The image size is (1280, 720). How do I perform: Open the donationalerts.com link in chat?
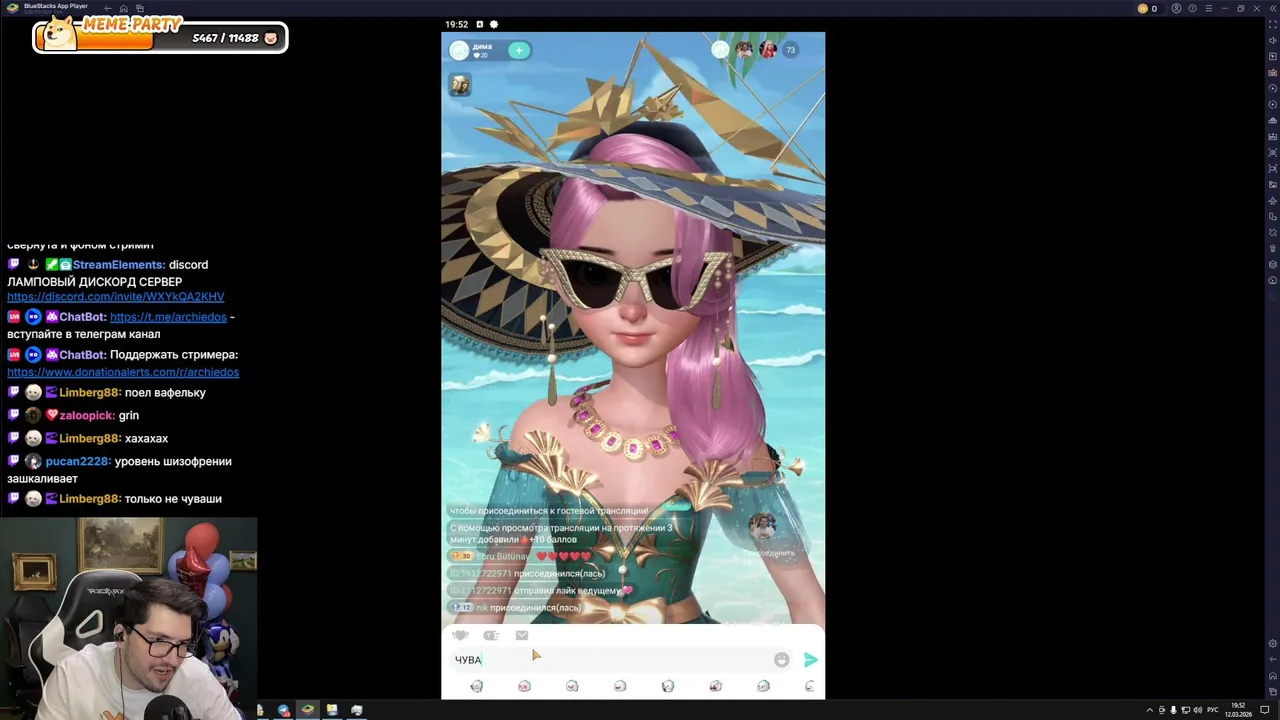(x=123, y=372)
